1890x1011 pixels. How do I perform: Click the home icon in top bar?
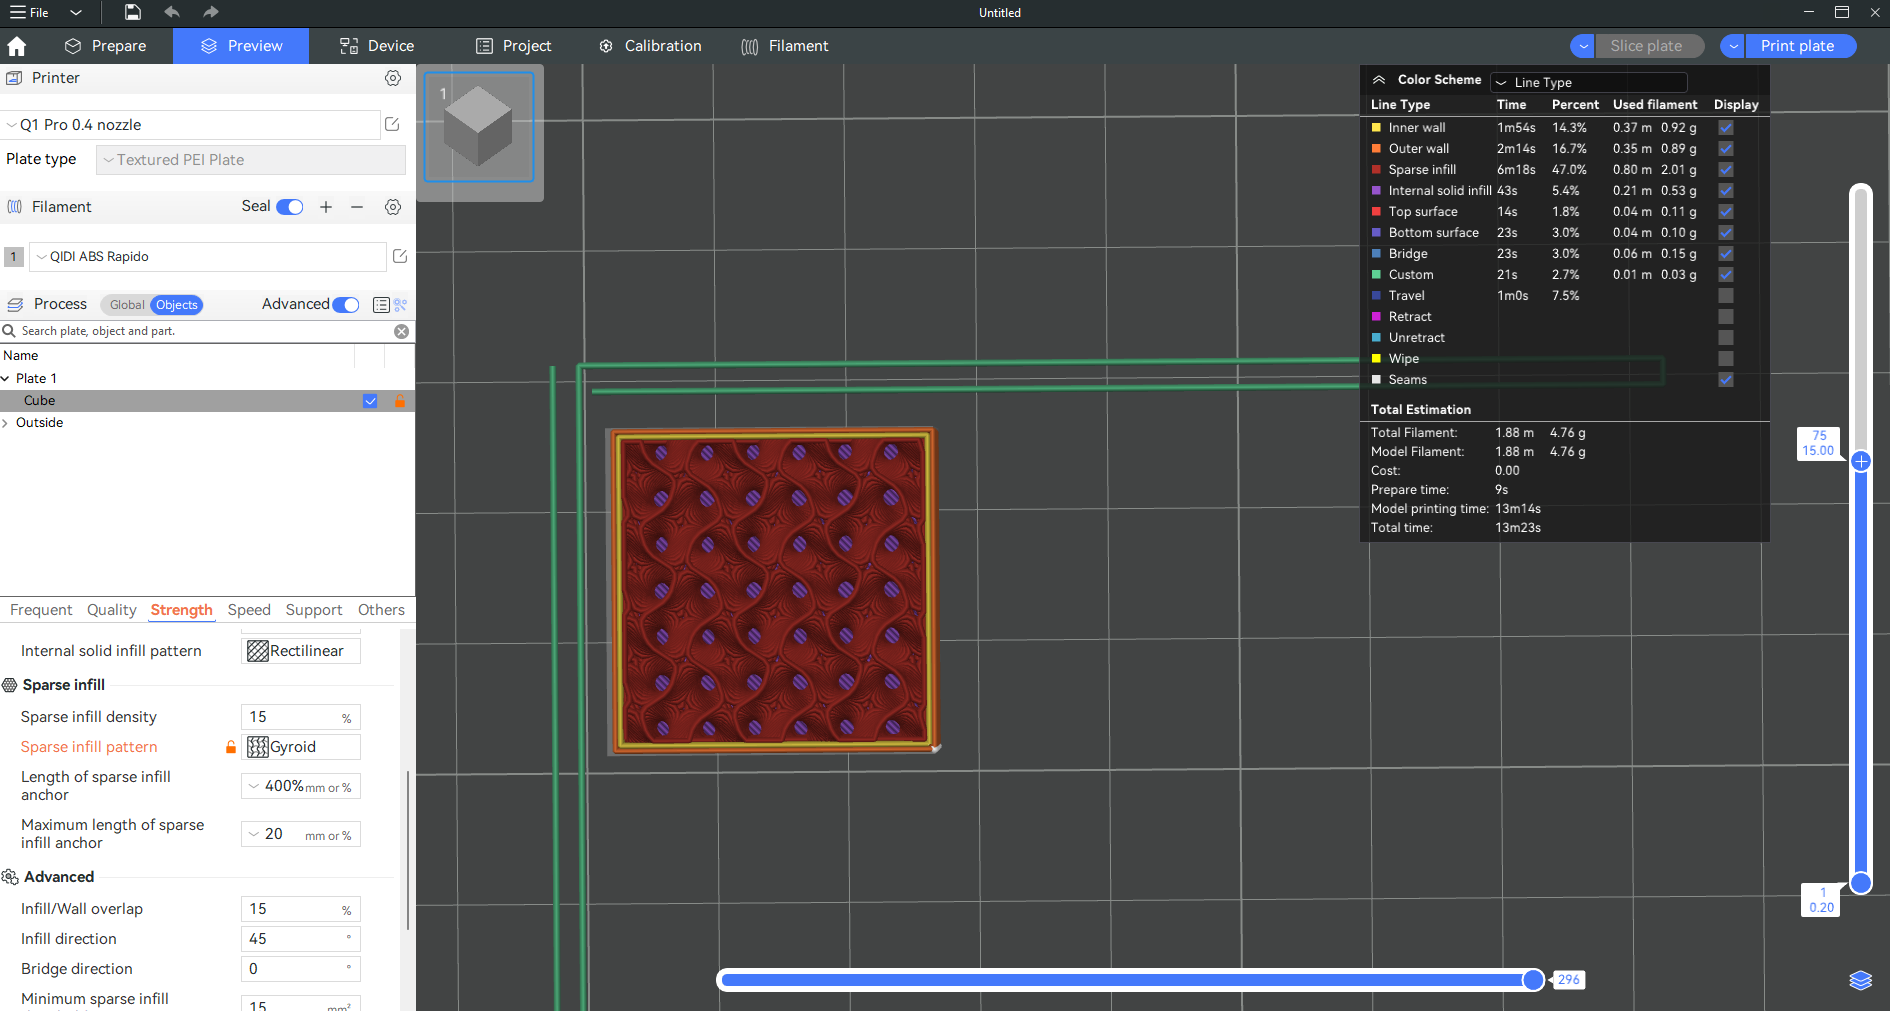(17, 46)
